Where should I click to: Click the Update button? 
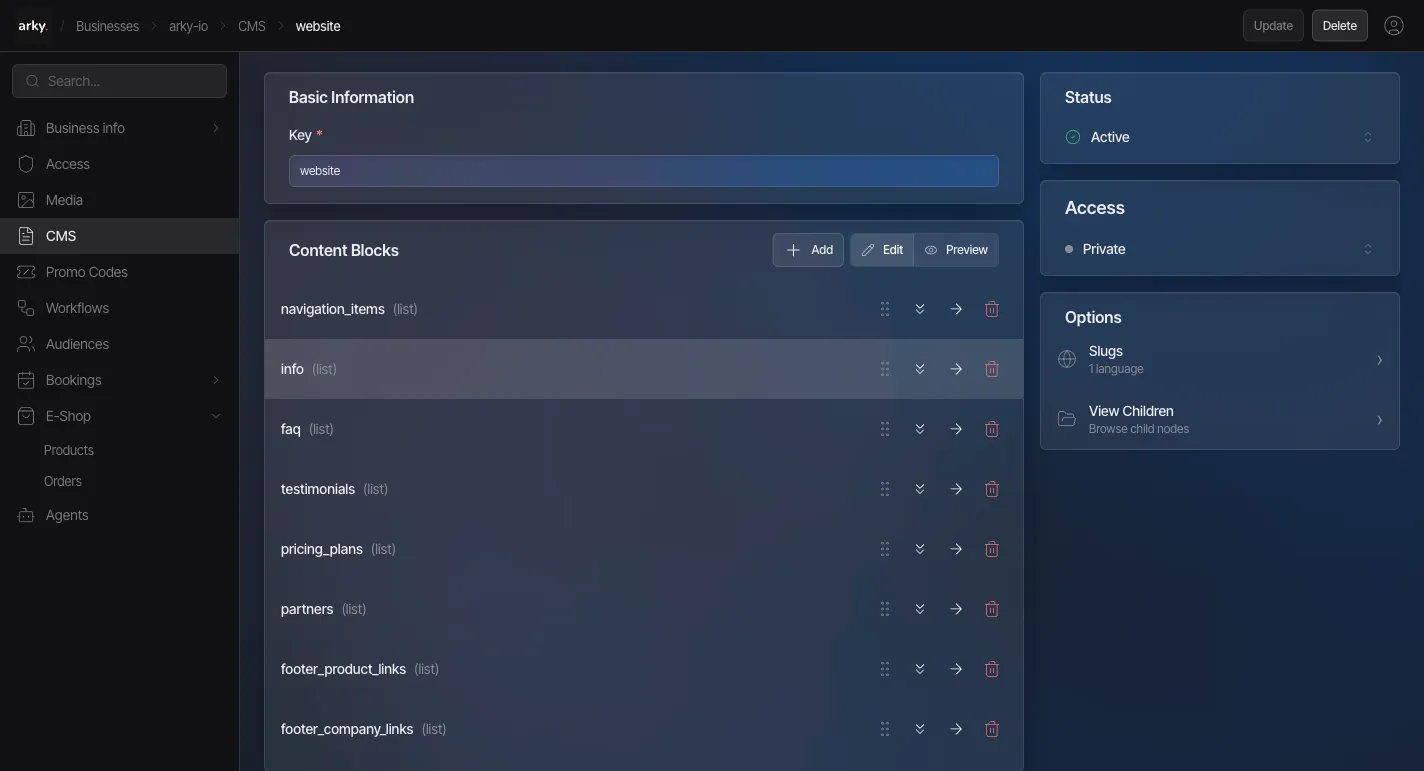point(1272,25)
